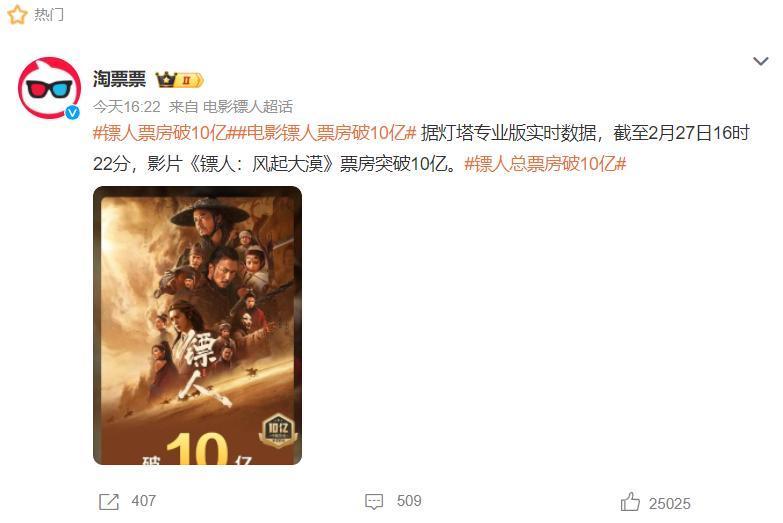Like the post with the thumbs-up icon
Screen dimensions: 783x523
[x=630, y=502]
